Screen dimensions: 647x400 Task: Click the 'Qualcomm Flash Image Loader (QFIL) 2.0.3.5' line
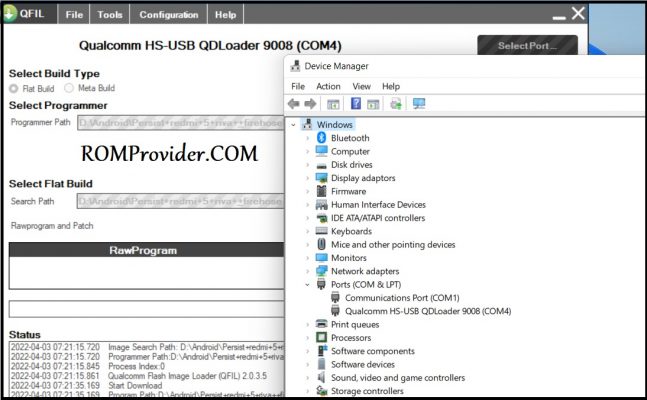click(187, 376)
